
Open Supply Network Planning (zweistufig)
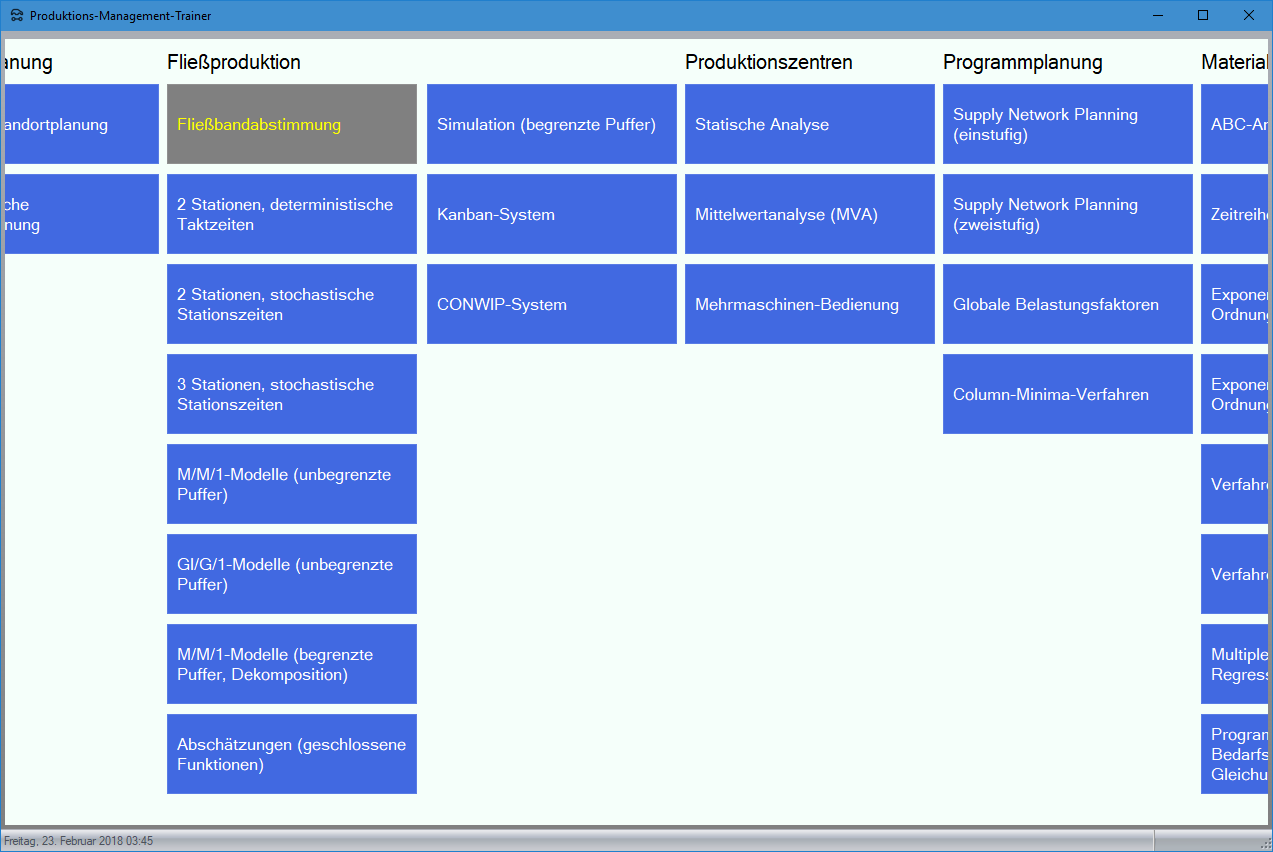point(1067,214)
